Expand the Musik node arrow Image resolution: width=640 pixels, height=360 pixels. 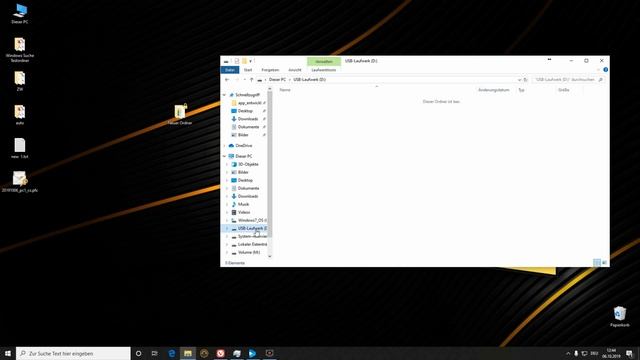coord(227,204)
